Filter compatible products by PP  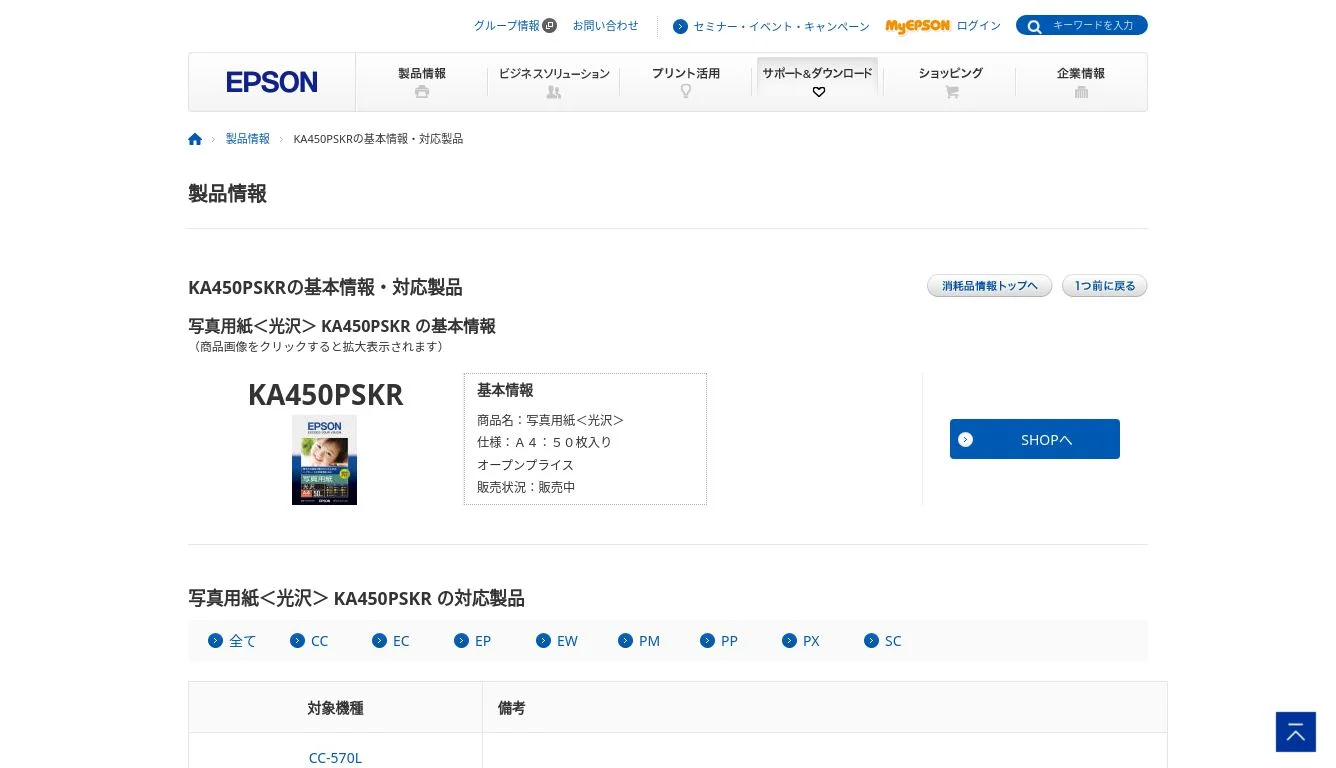[x=719, y=641]
